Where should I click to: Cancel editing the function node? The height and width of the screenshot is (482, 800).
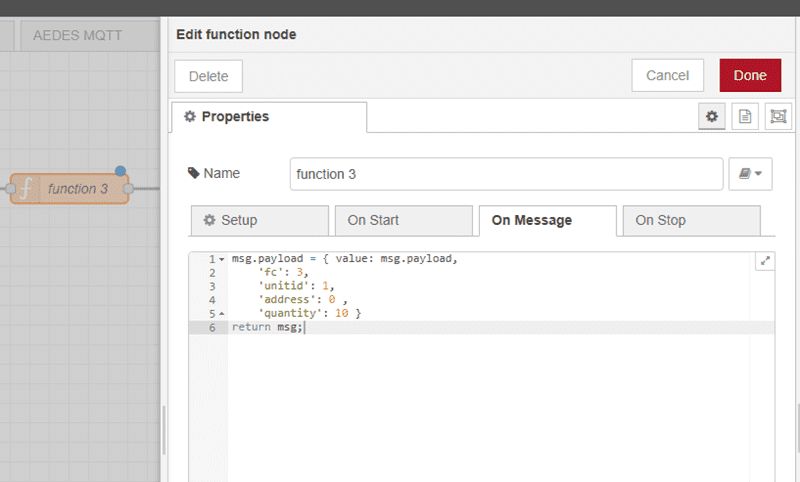coord(667,75)
